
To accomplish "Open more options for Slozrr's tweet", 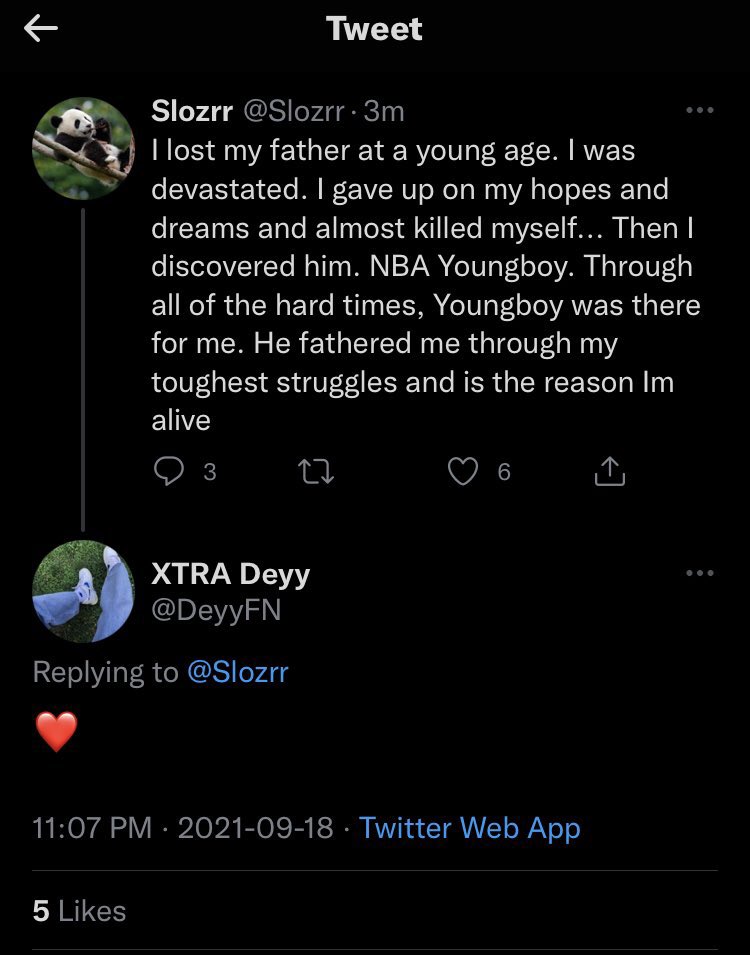I will pyautogui.click(x=700, y=110).
